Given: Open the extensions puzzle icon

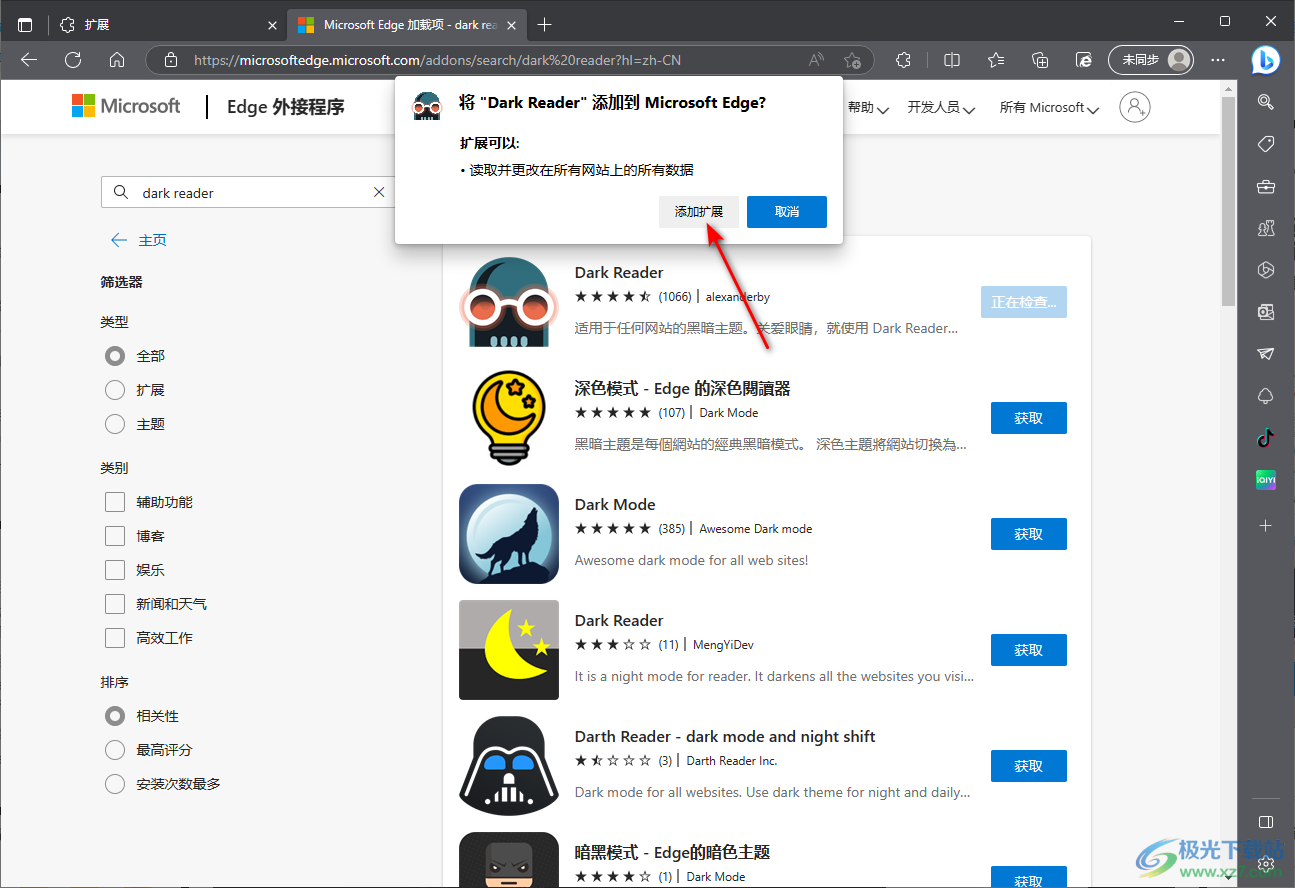Looking at the screenshot, I should point(904,60).
